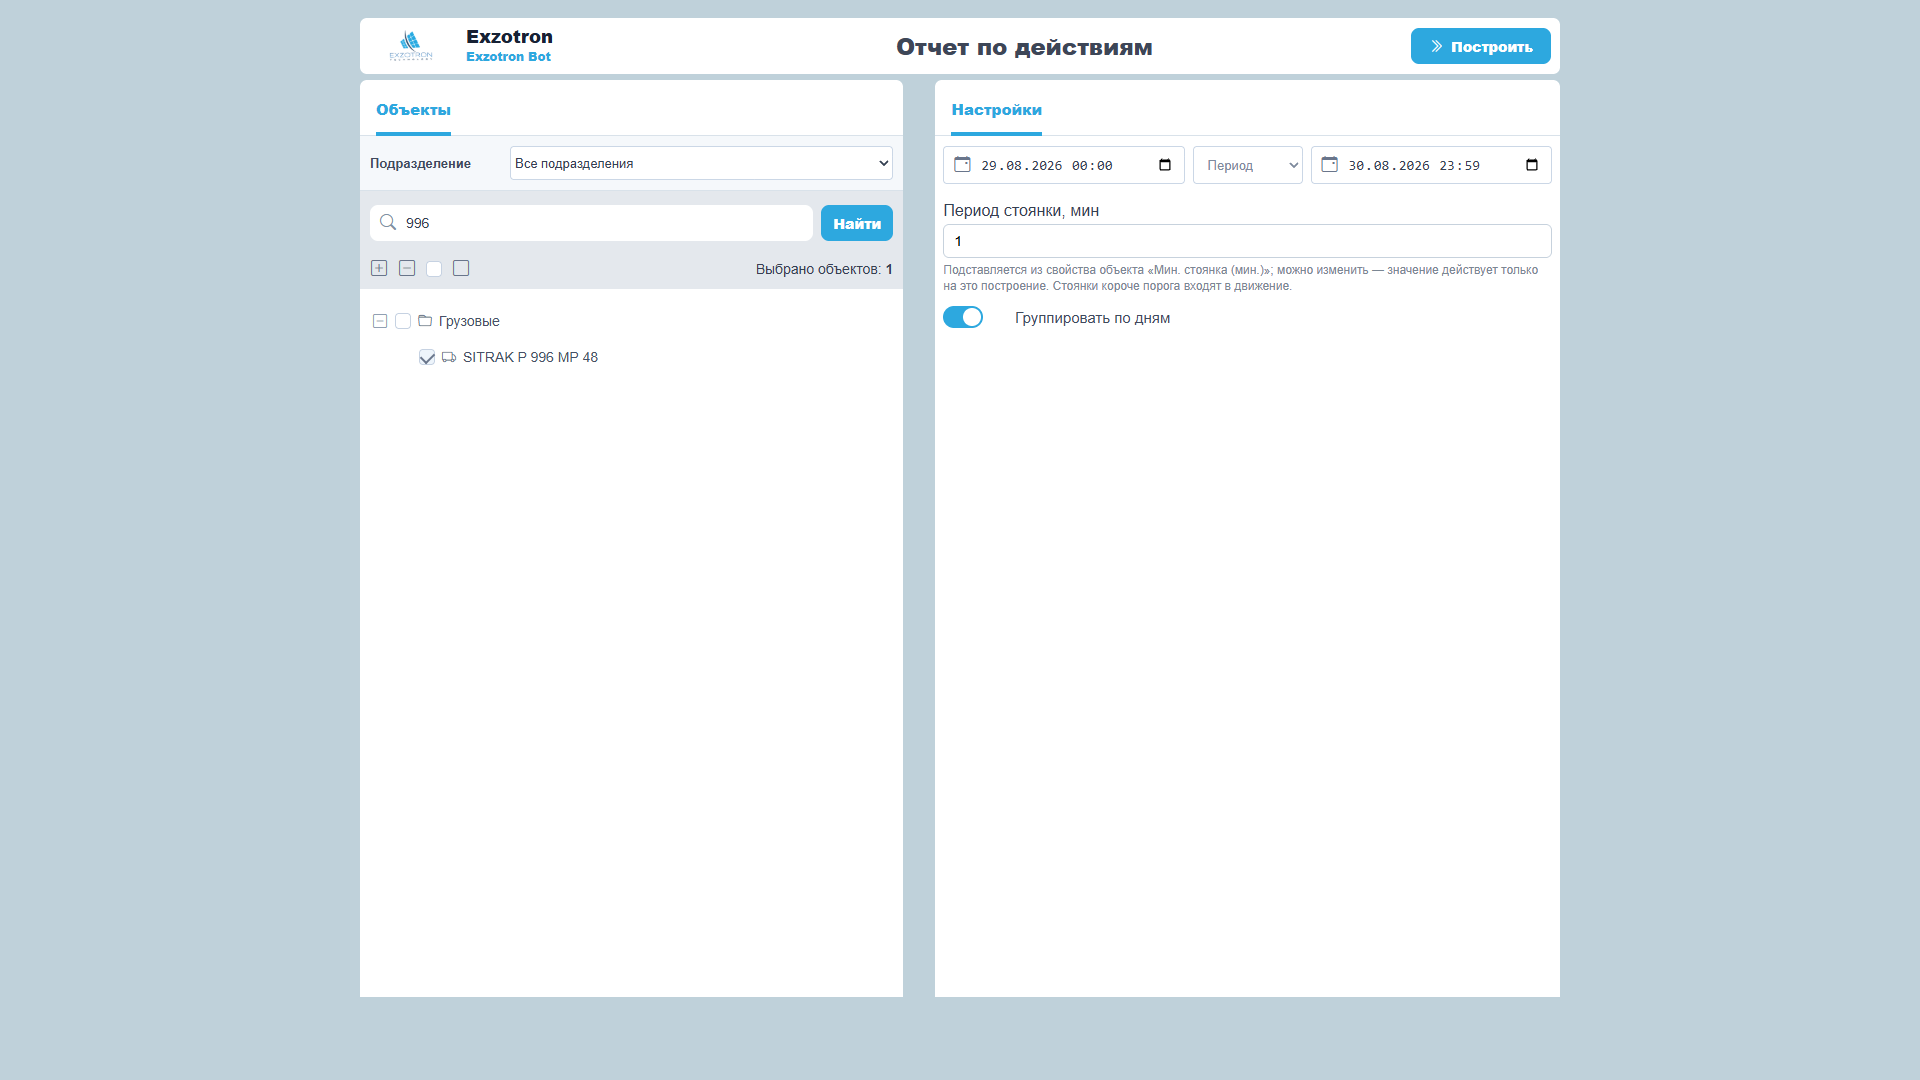Click the truck icon beside SITRAK P 996 MP 48

[x=449, y=357]
